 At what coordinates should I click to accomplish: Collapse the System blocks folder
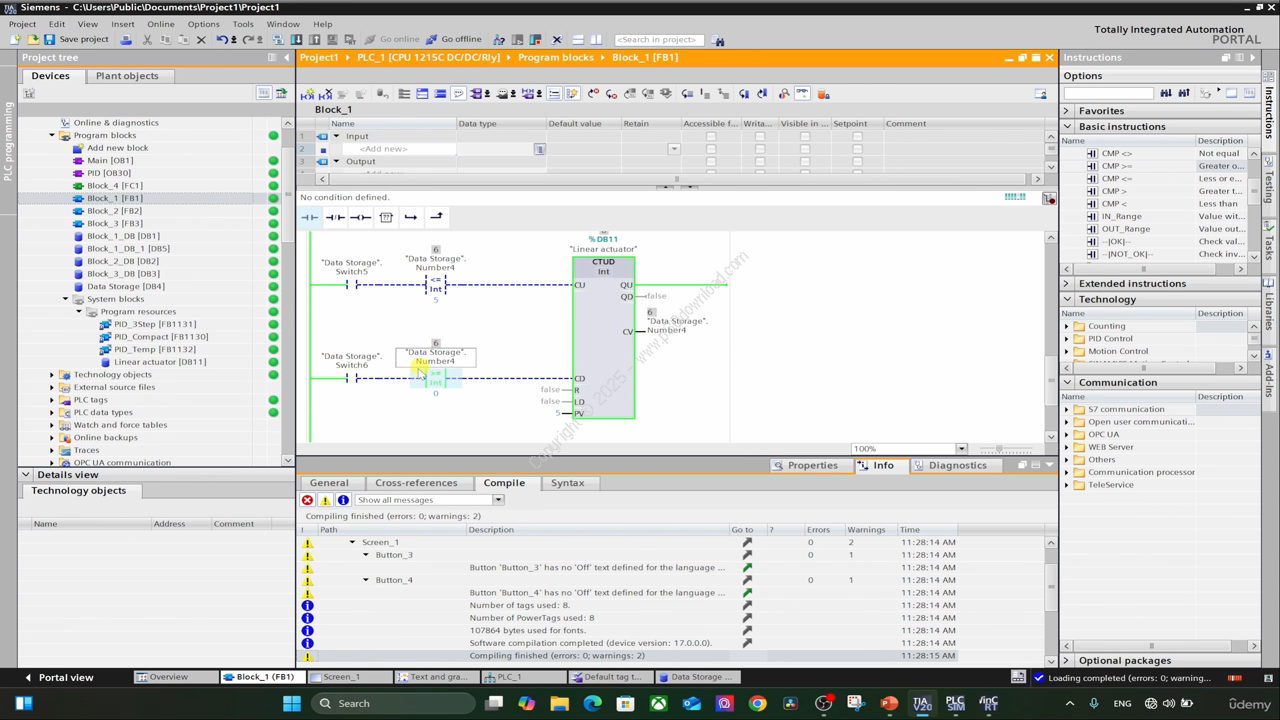pos(66,299)
